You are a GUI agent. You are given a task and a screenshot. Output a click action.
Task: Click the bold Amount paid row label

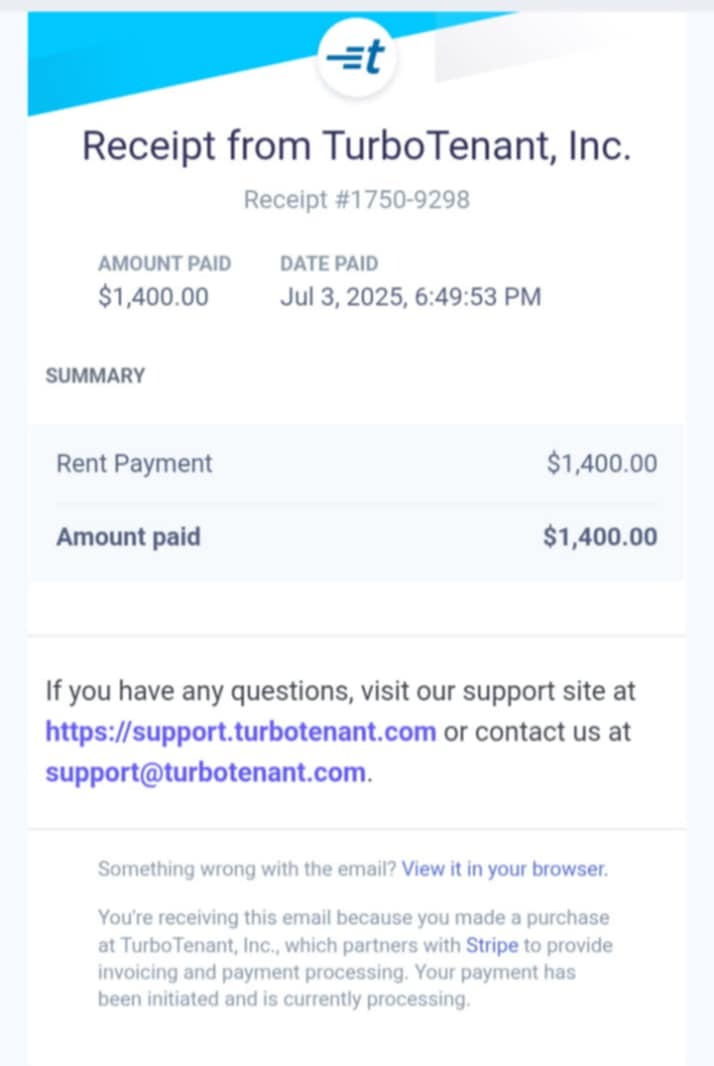tap(129, 536)
